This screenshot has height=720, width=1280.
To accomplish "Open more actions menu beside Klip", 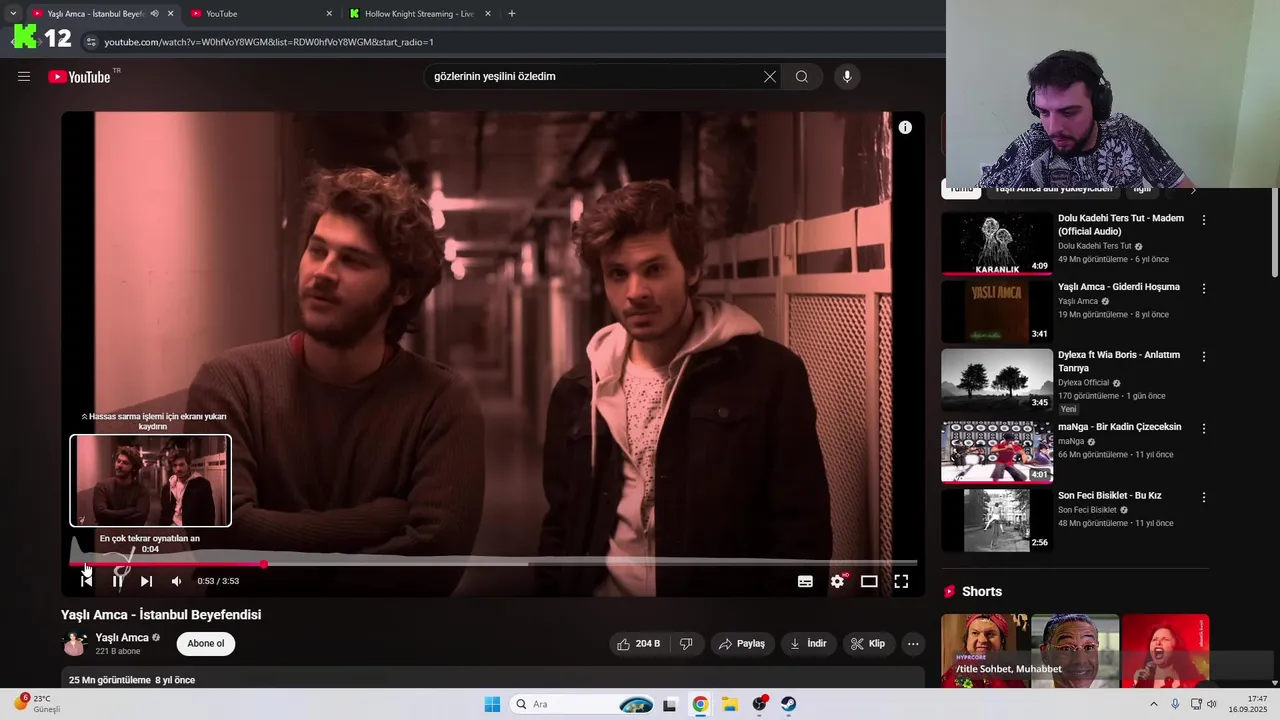I will click(913, 644).
